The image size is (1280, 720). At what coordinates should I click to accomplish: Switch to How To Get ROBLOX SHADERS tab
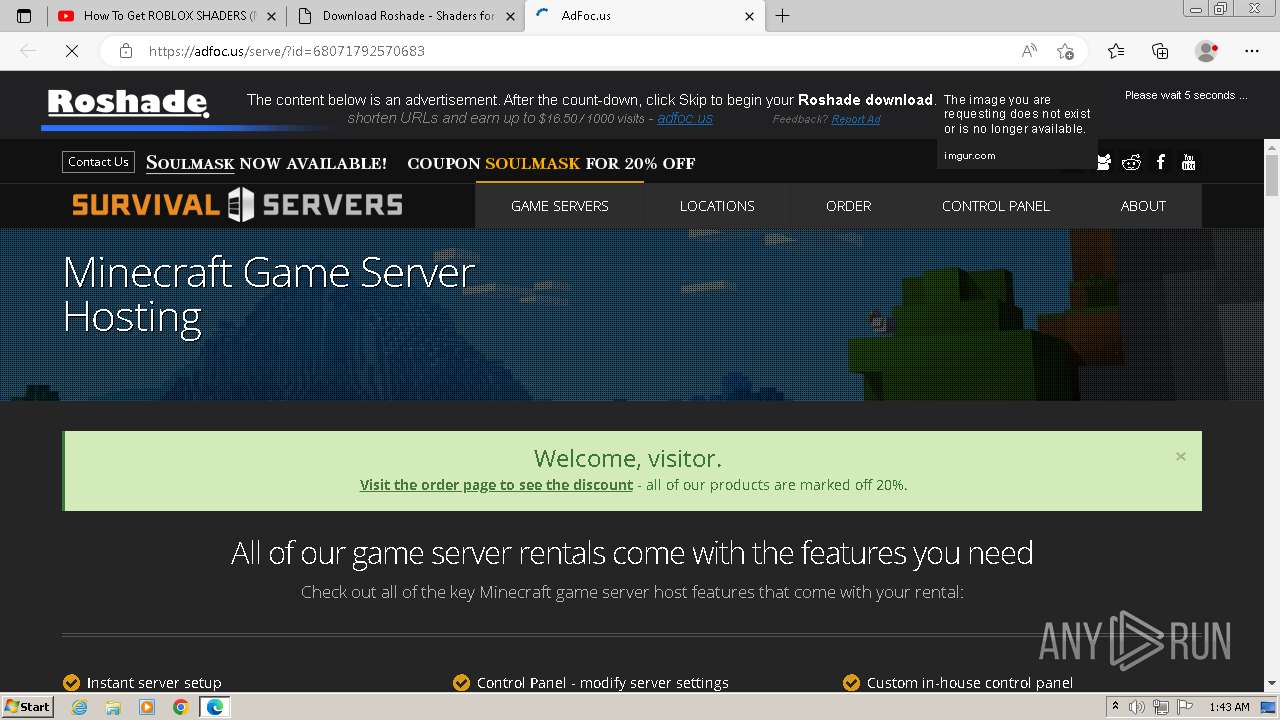pyautogui.click(x=167, y=16)
